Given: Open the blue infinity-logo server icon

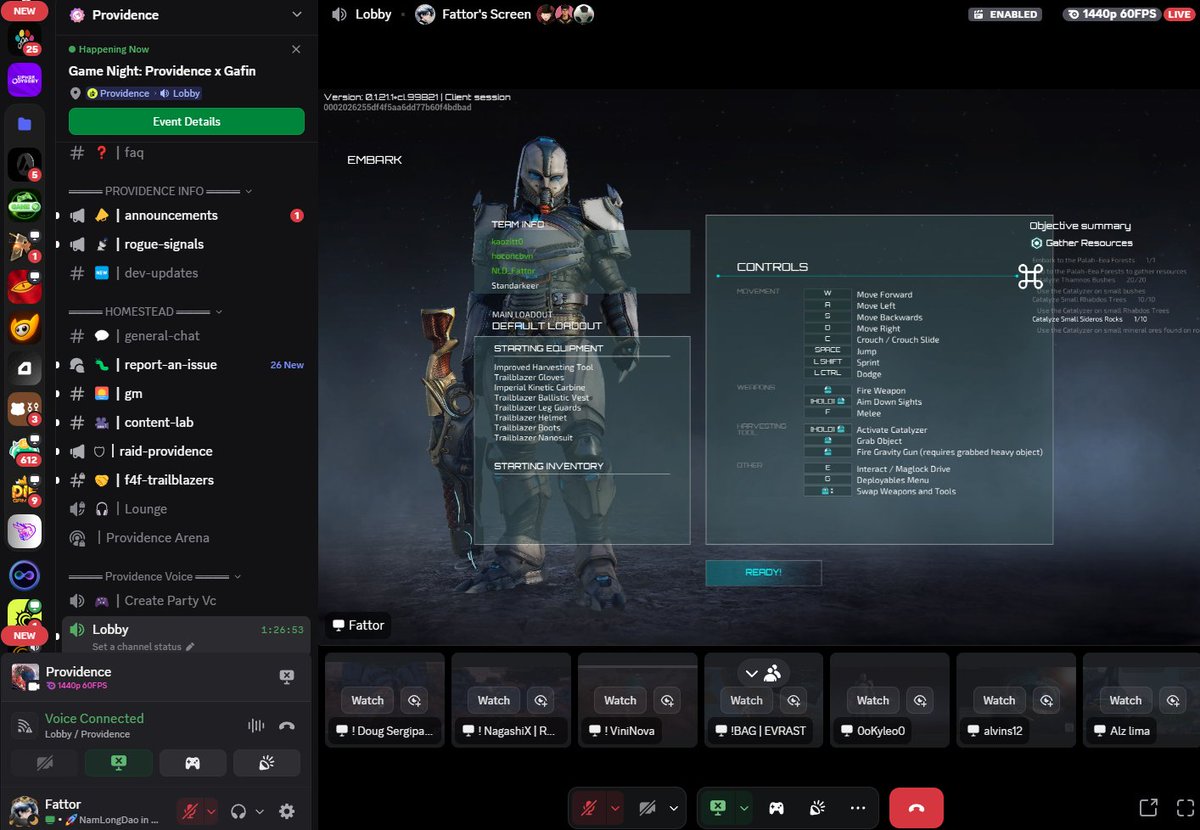Looking at the screenshot, I should click(25, 575).
